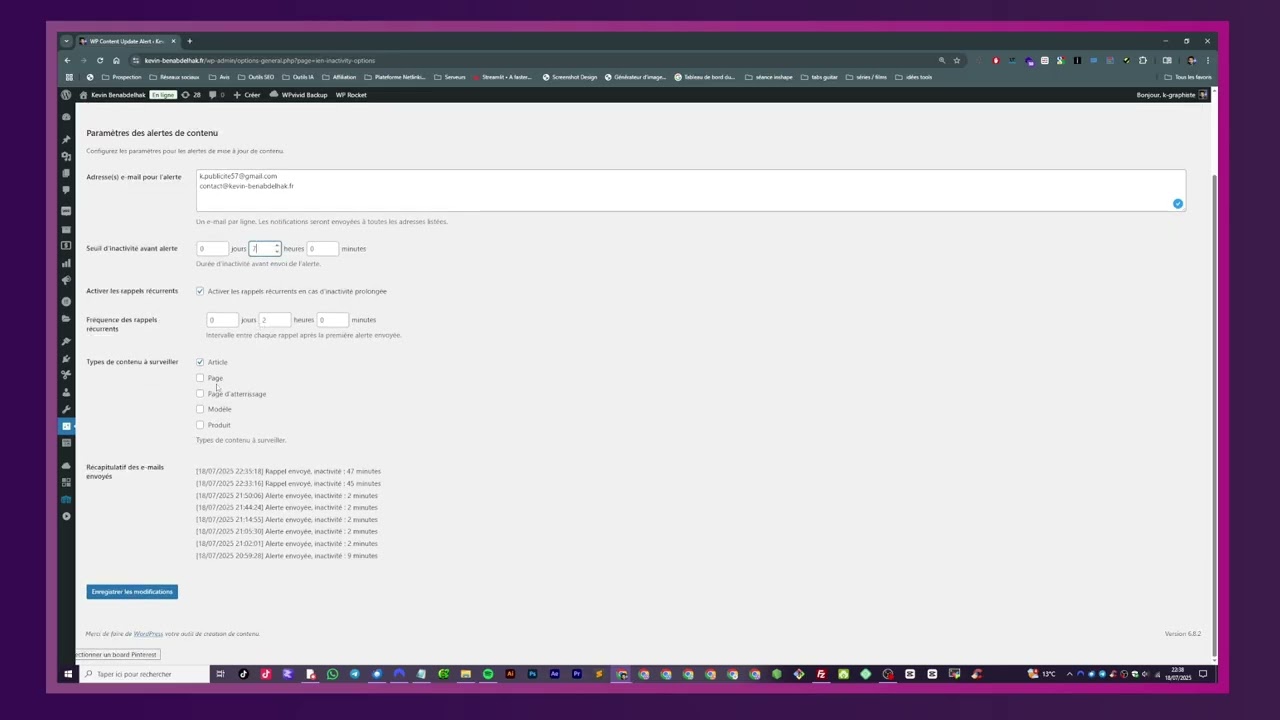Reload the page with browser refresh icon
The image size is (1280, 720).
point(100,60)
